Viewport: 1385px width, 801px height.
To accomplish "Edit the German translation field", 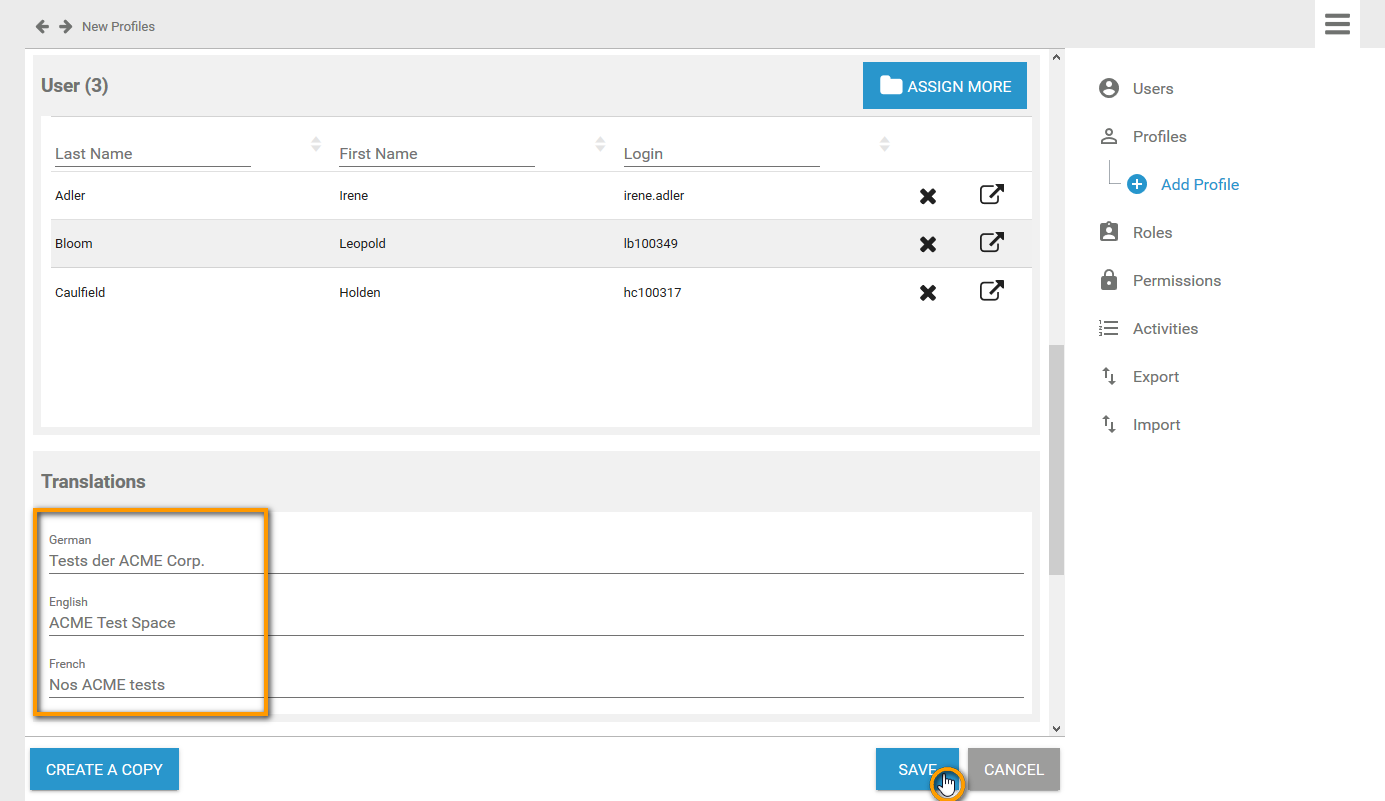I will coord(535,561).
